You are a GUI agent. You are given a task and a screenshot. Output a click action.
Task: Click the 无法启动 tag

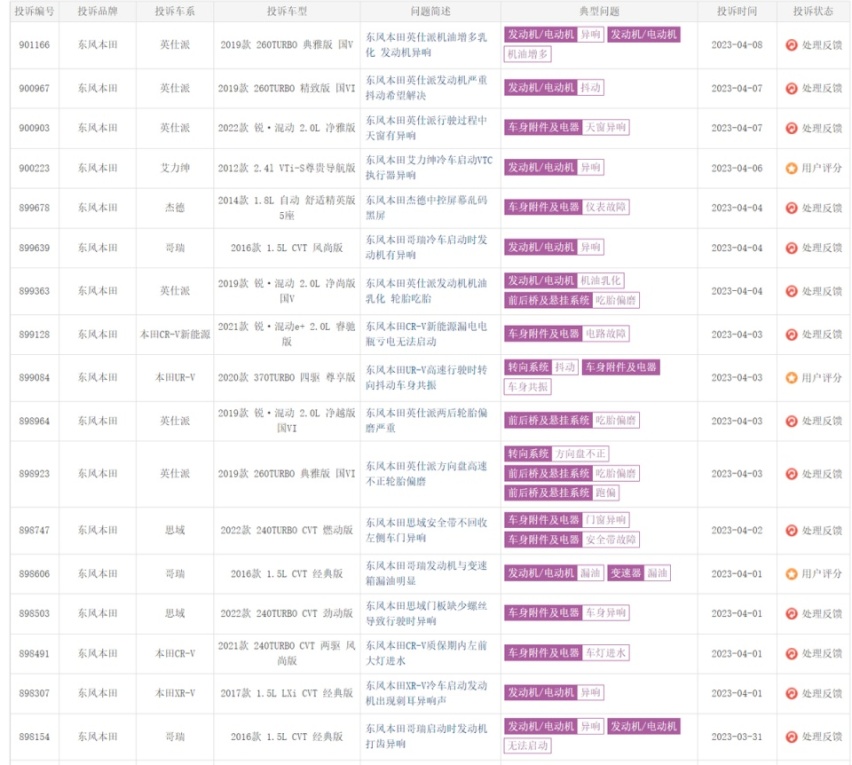[x=528, y=745]
